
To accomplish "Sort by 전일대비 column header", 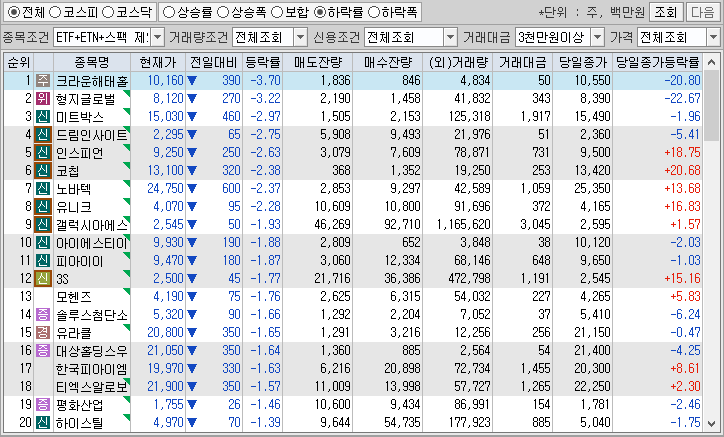I will pyautogui.click(x=214, y=62).
